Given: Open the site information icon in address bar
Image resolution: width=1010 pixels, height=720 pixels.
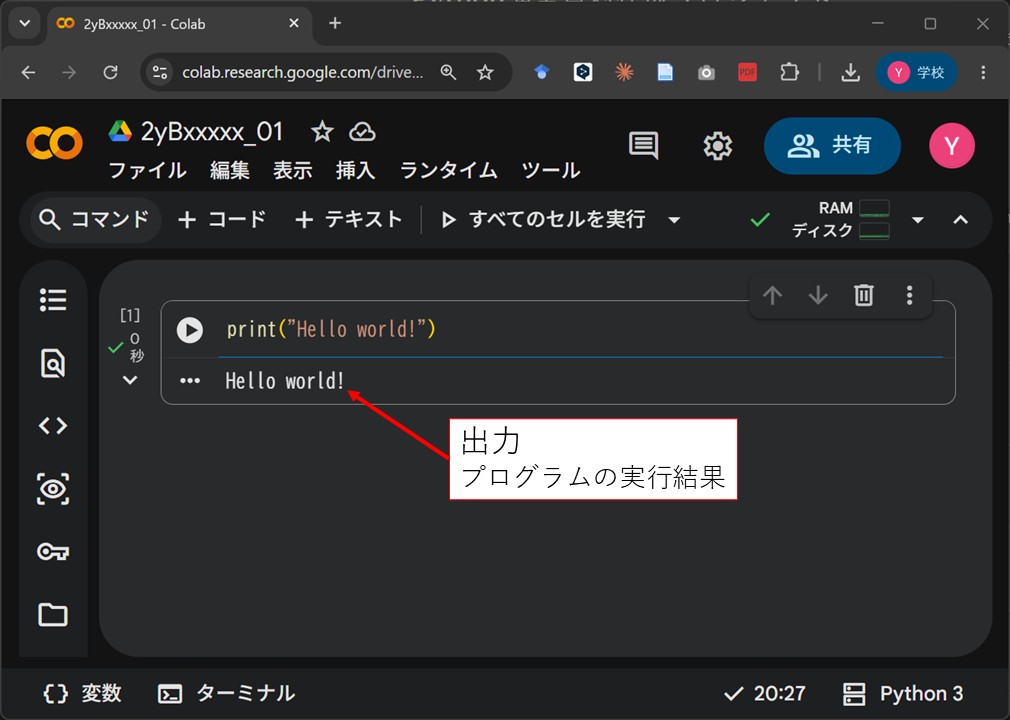Looking at the screenshot, I should (160, 72).
